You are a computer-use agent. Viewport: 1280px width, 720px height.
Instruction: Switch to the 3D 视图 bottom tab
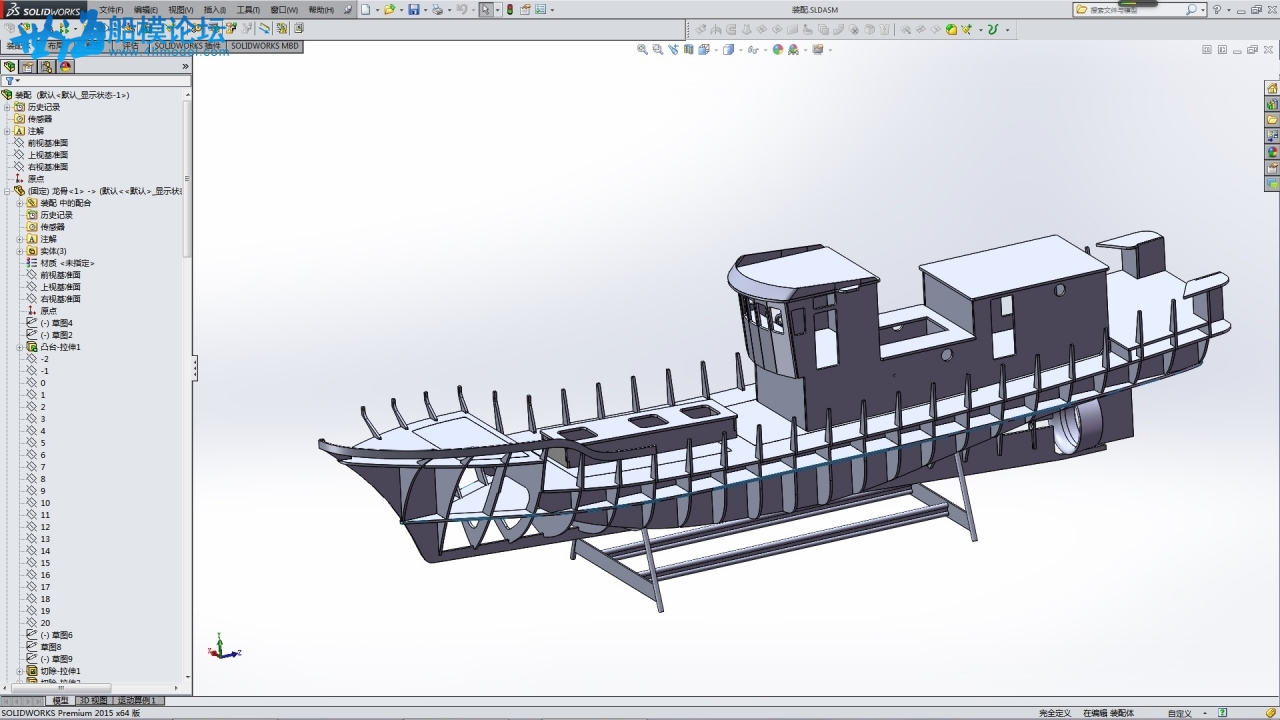coord(93,700)
